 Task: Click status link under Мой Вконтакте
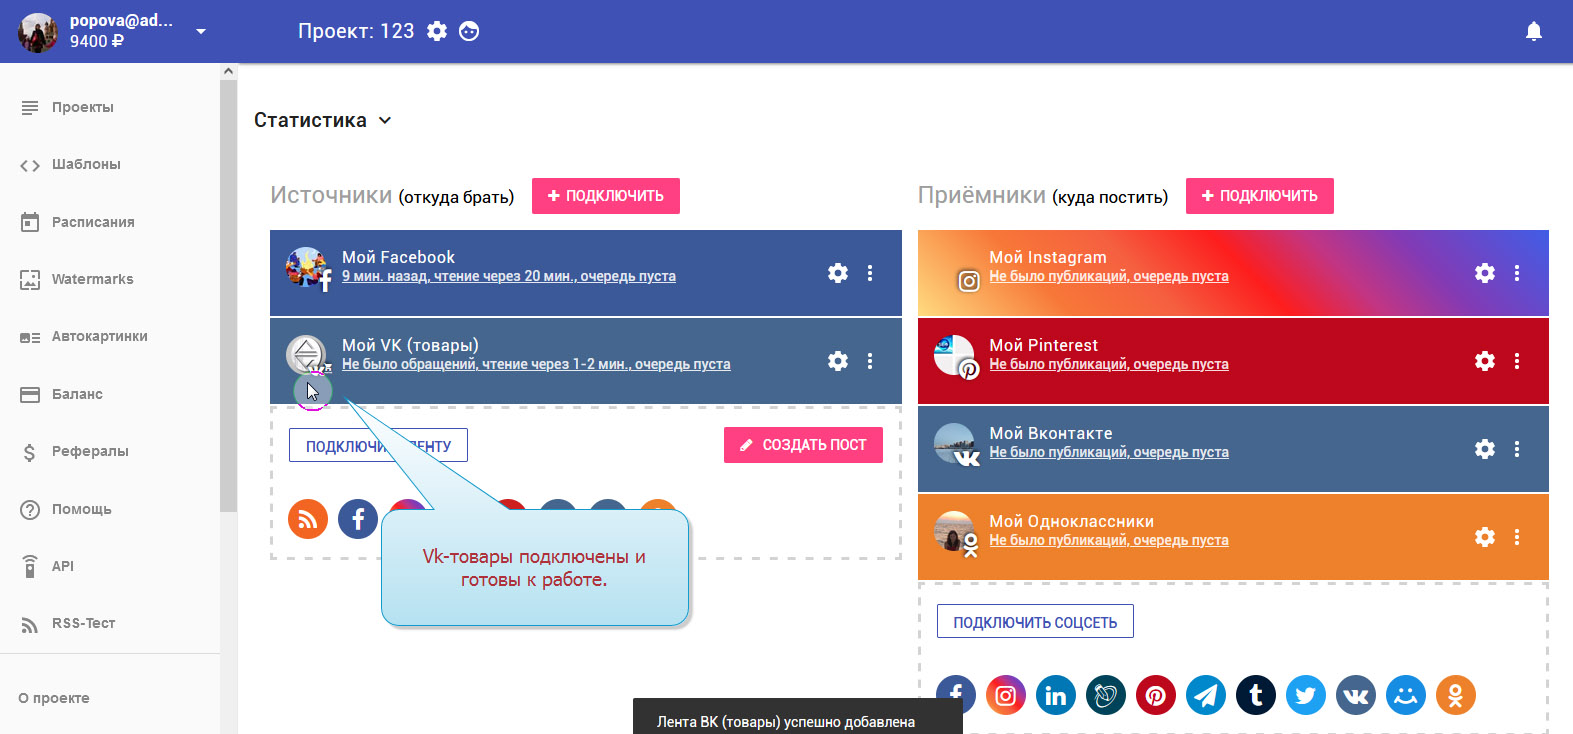[x=1108, y=452]
